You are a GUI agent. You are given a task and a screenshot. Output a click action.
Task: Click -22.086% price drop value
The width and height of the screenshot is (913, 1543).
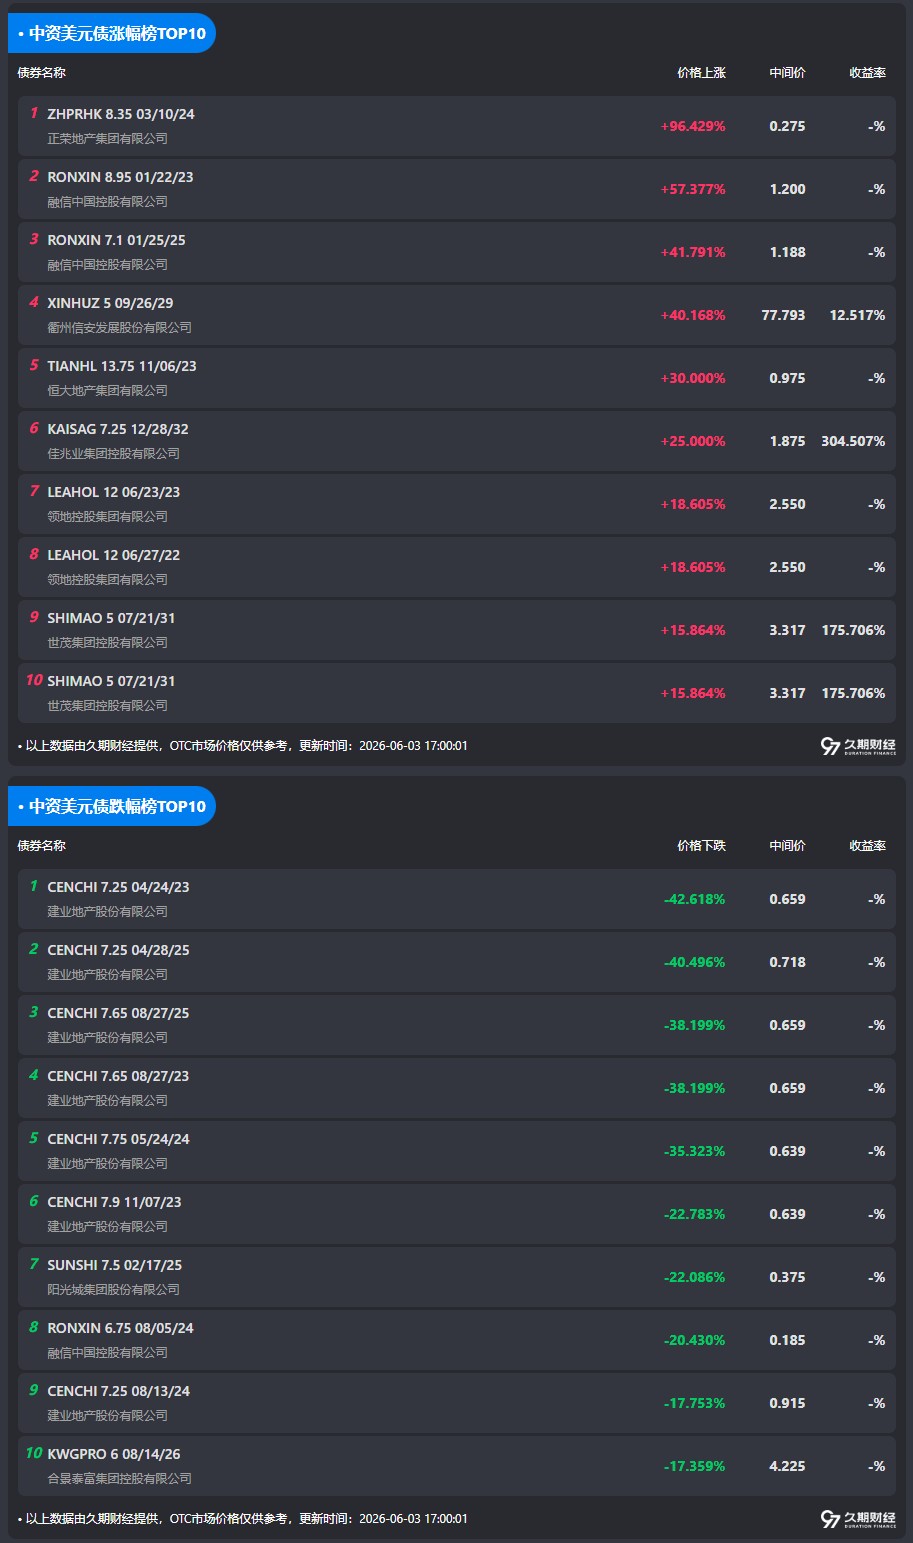695,1277
